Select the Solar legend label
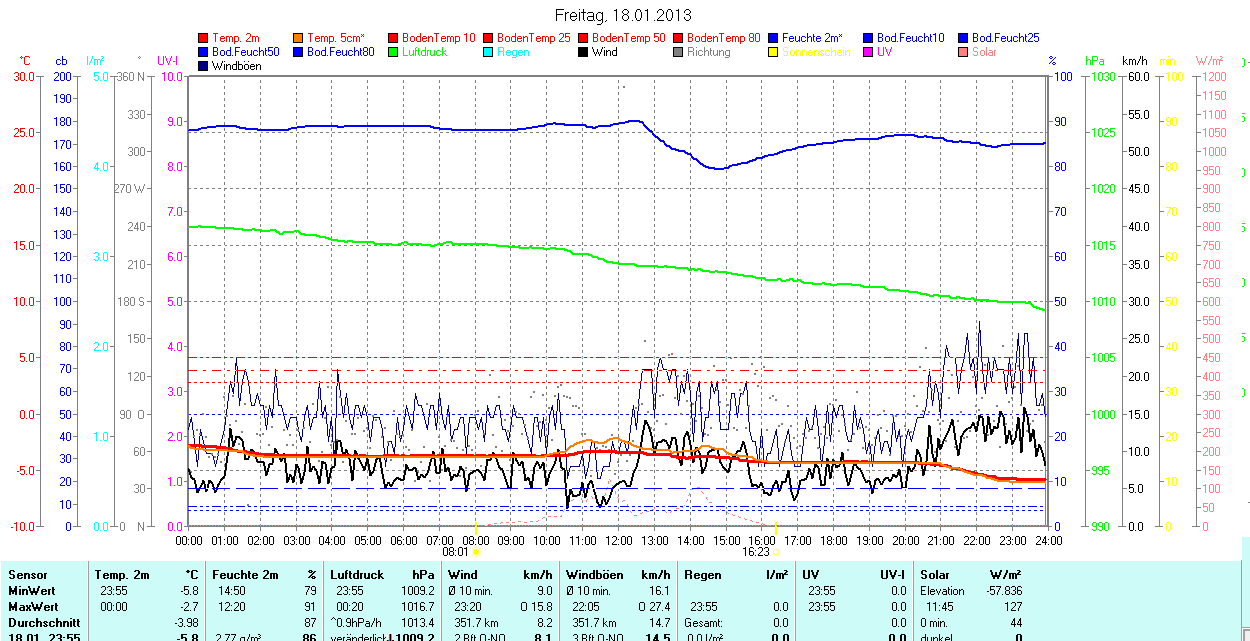1250x641 pixels. click(x=984, y=52)
